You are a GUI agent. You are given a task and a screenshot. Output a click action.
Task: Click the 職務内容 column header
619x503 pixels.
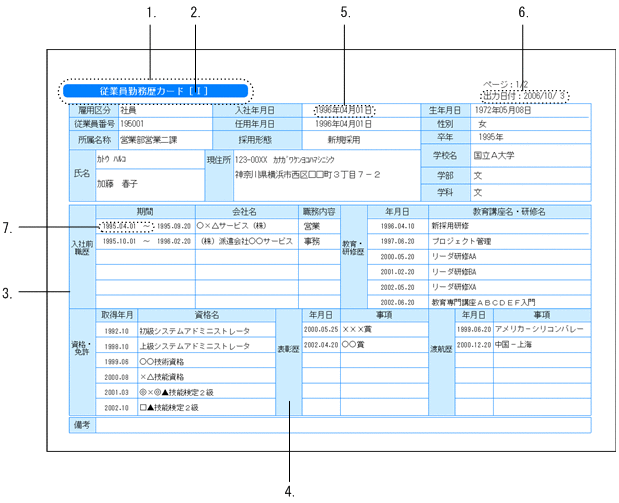[319, 212]
